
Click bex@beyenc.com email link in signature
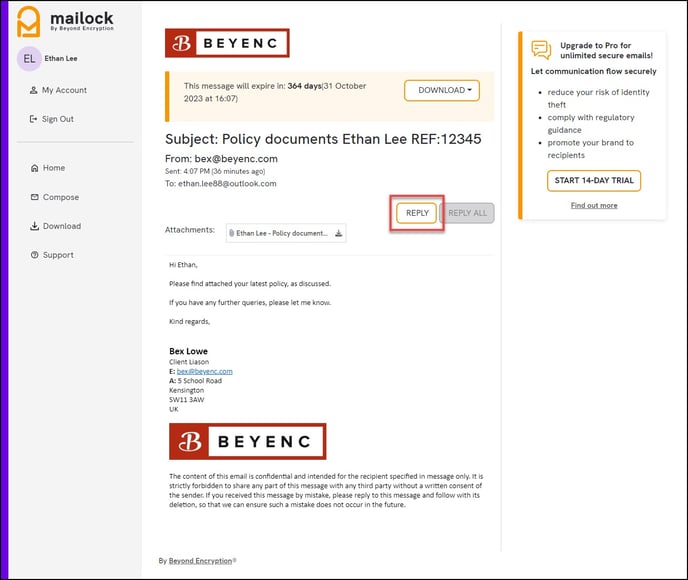coord(204,372)
